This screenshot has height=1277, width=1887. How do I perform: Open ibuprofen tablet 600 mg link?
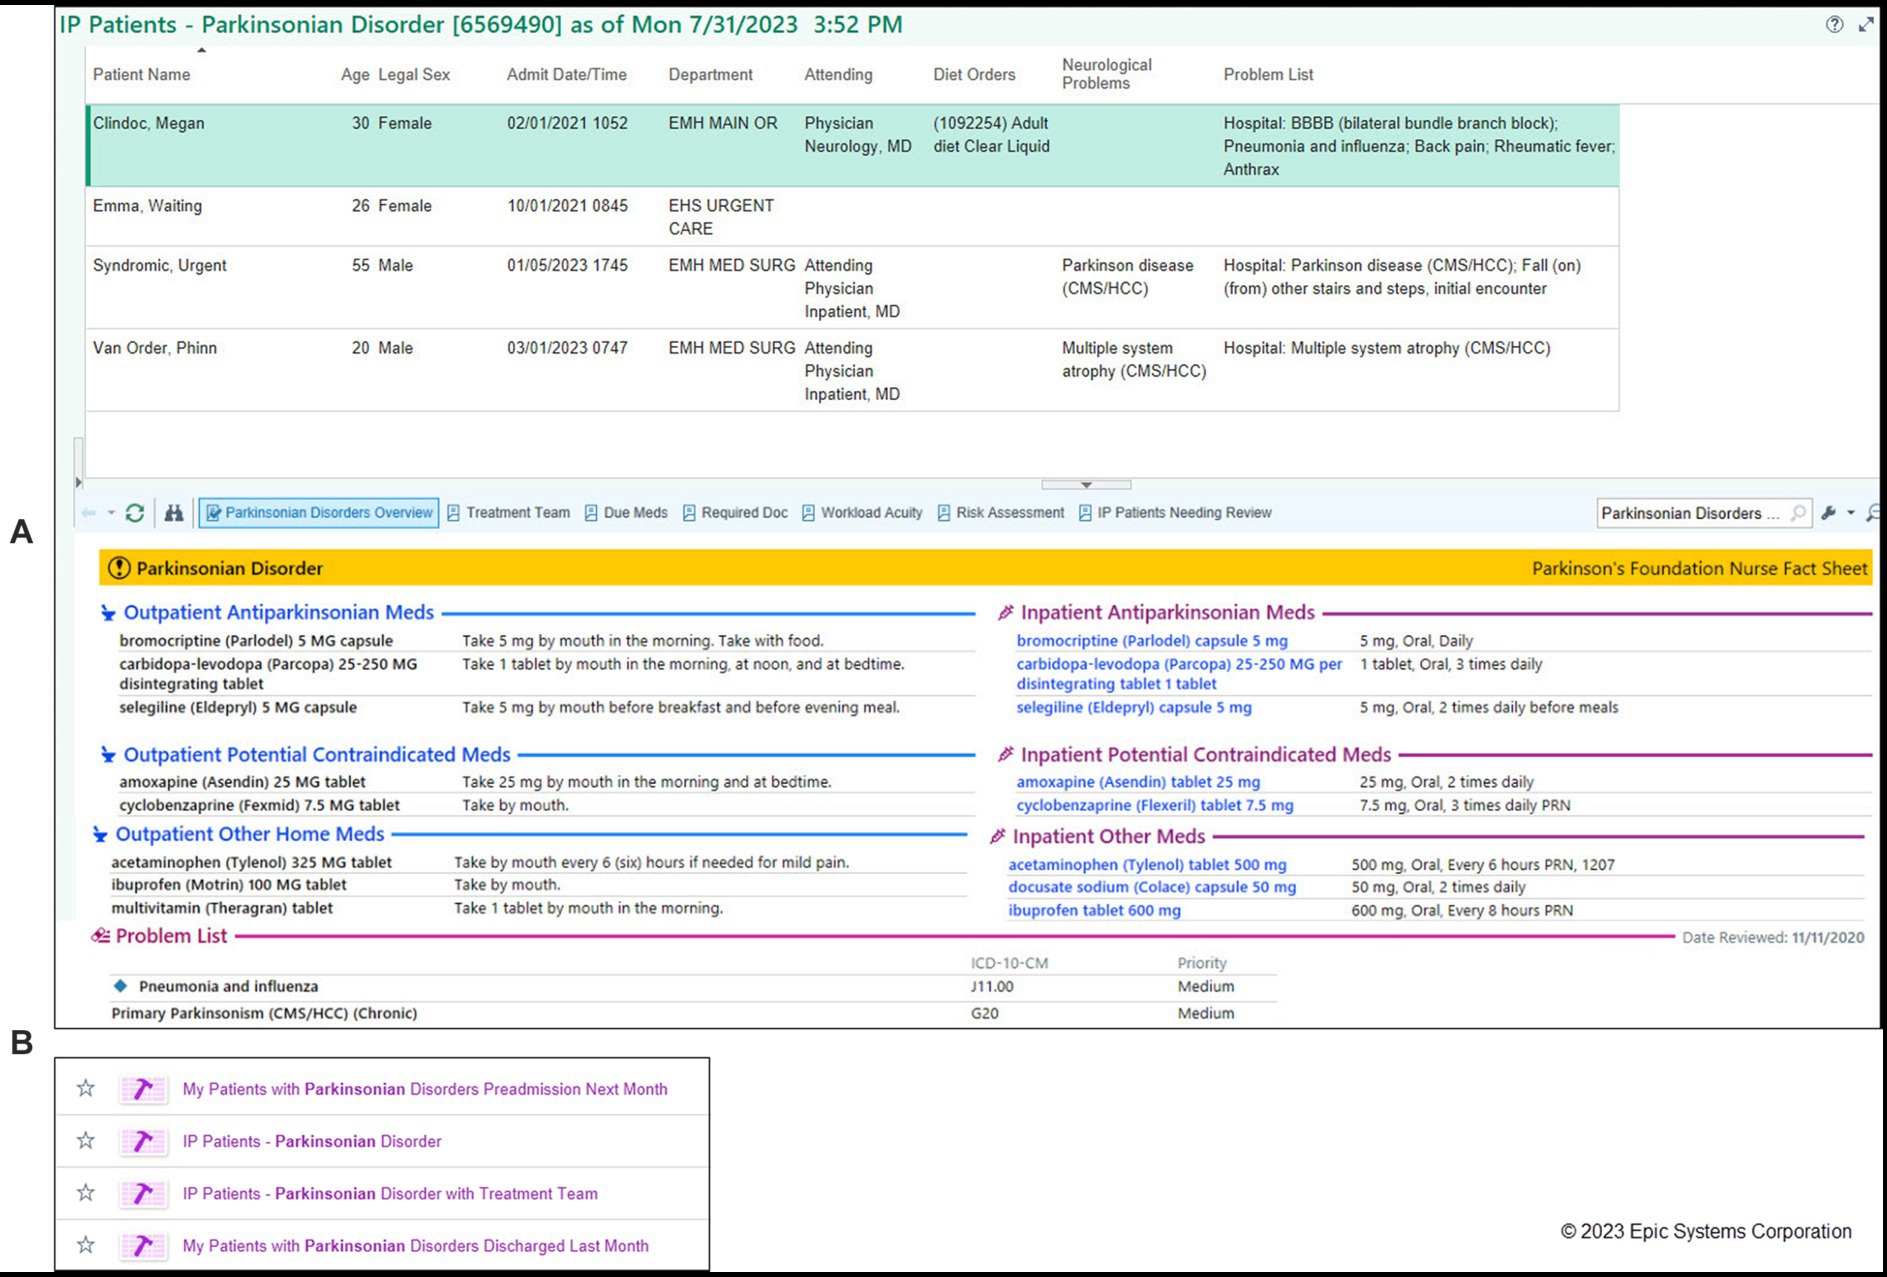pyautogui.click(x=1094, y=911)
